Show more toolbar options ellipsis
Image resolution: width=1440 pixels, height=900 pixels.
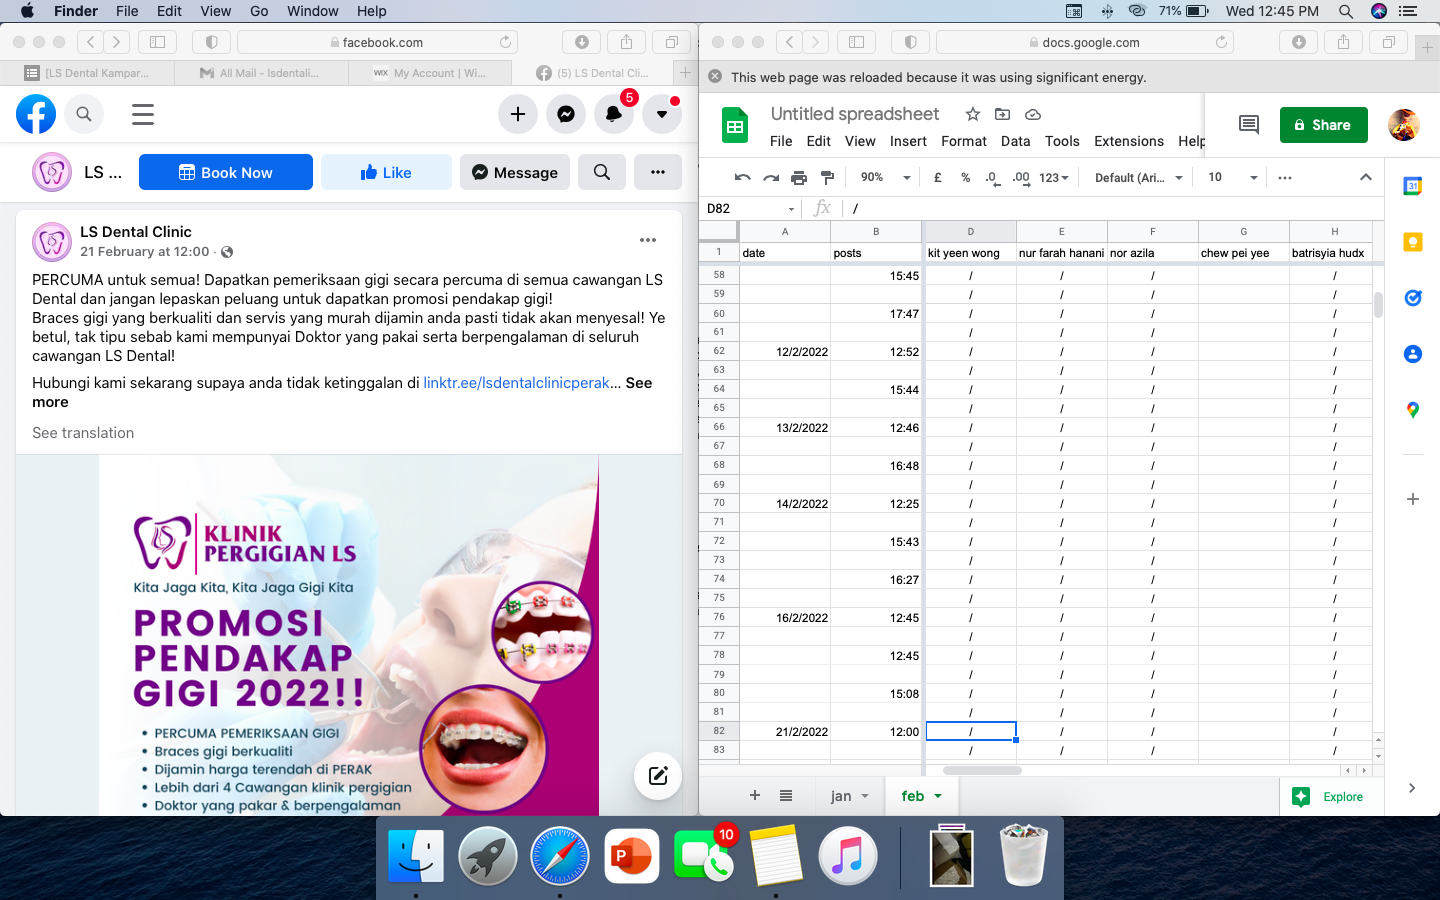point(1285,177)
